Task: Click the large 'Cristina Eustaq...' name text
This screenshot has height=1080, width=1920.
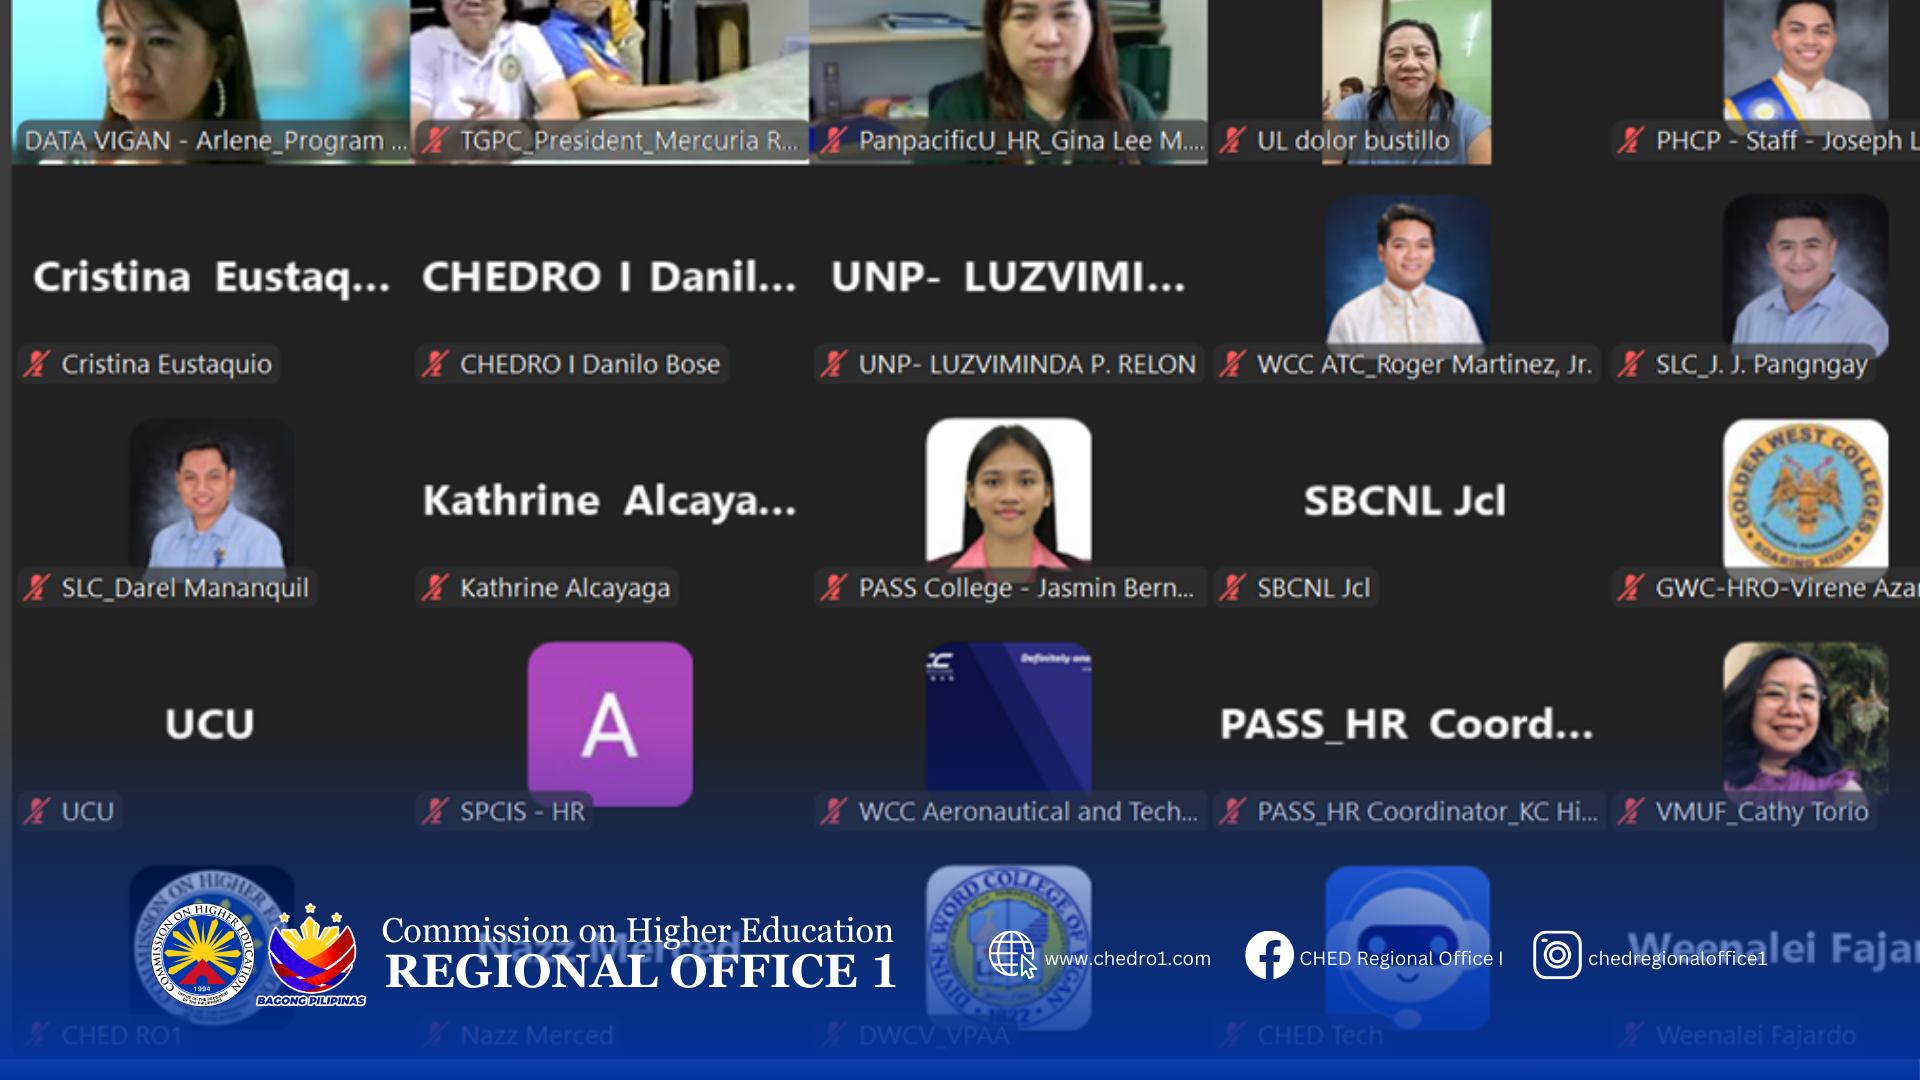Action: pos(211,278)
